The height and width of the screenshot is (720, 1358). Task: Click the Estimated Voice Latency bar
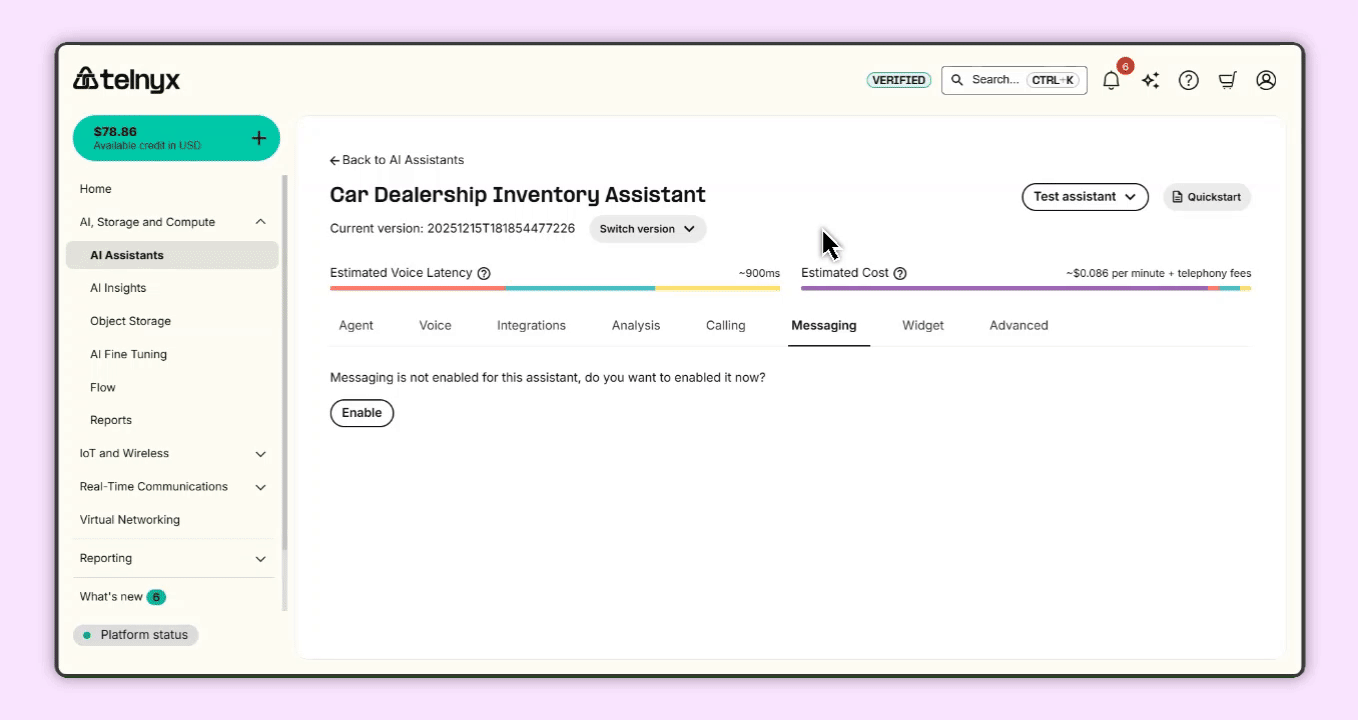point(554,288)
